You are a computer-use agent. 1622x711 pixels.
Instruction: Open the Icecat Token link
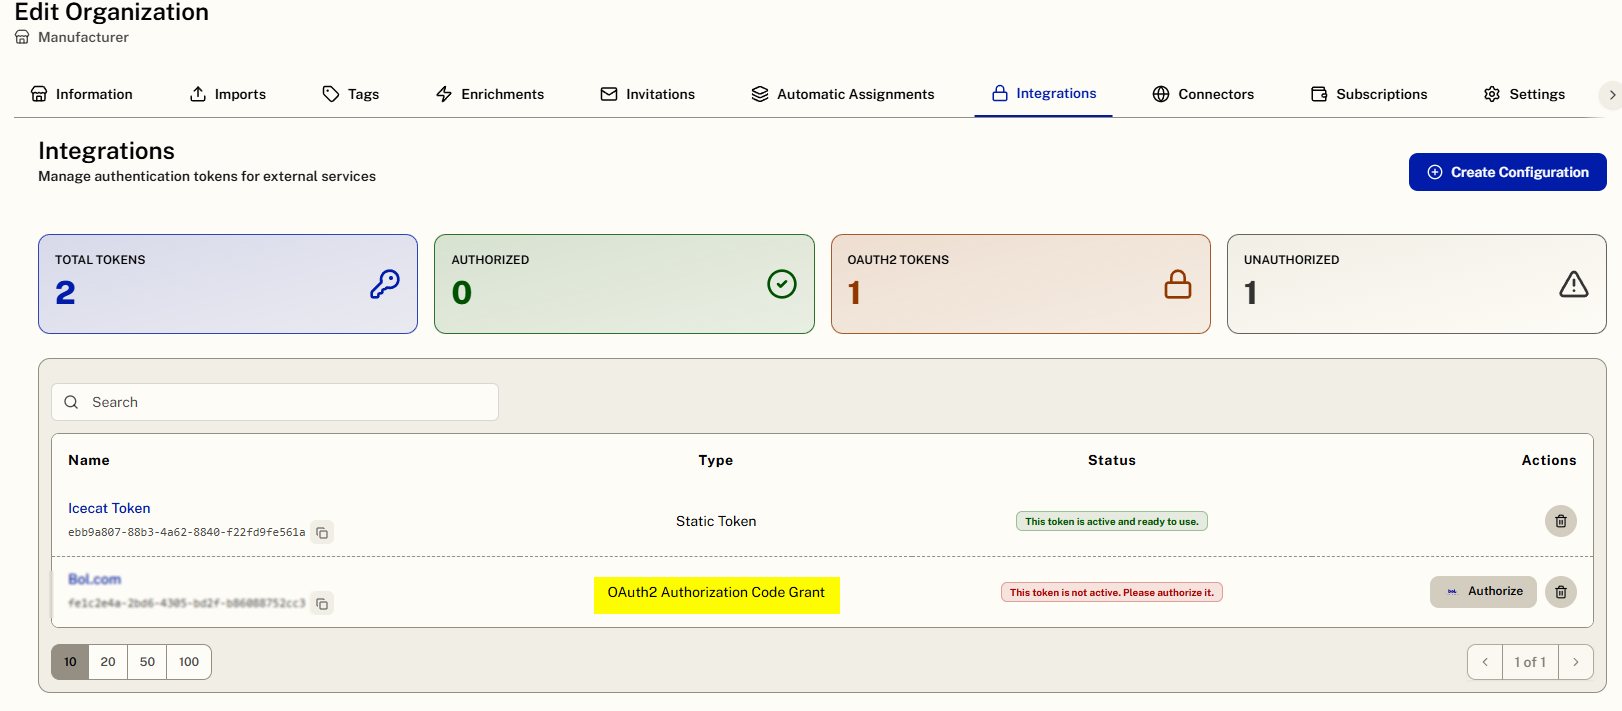[x=109, y=508]
